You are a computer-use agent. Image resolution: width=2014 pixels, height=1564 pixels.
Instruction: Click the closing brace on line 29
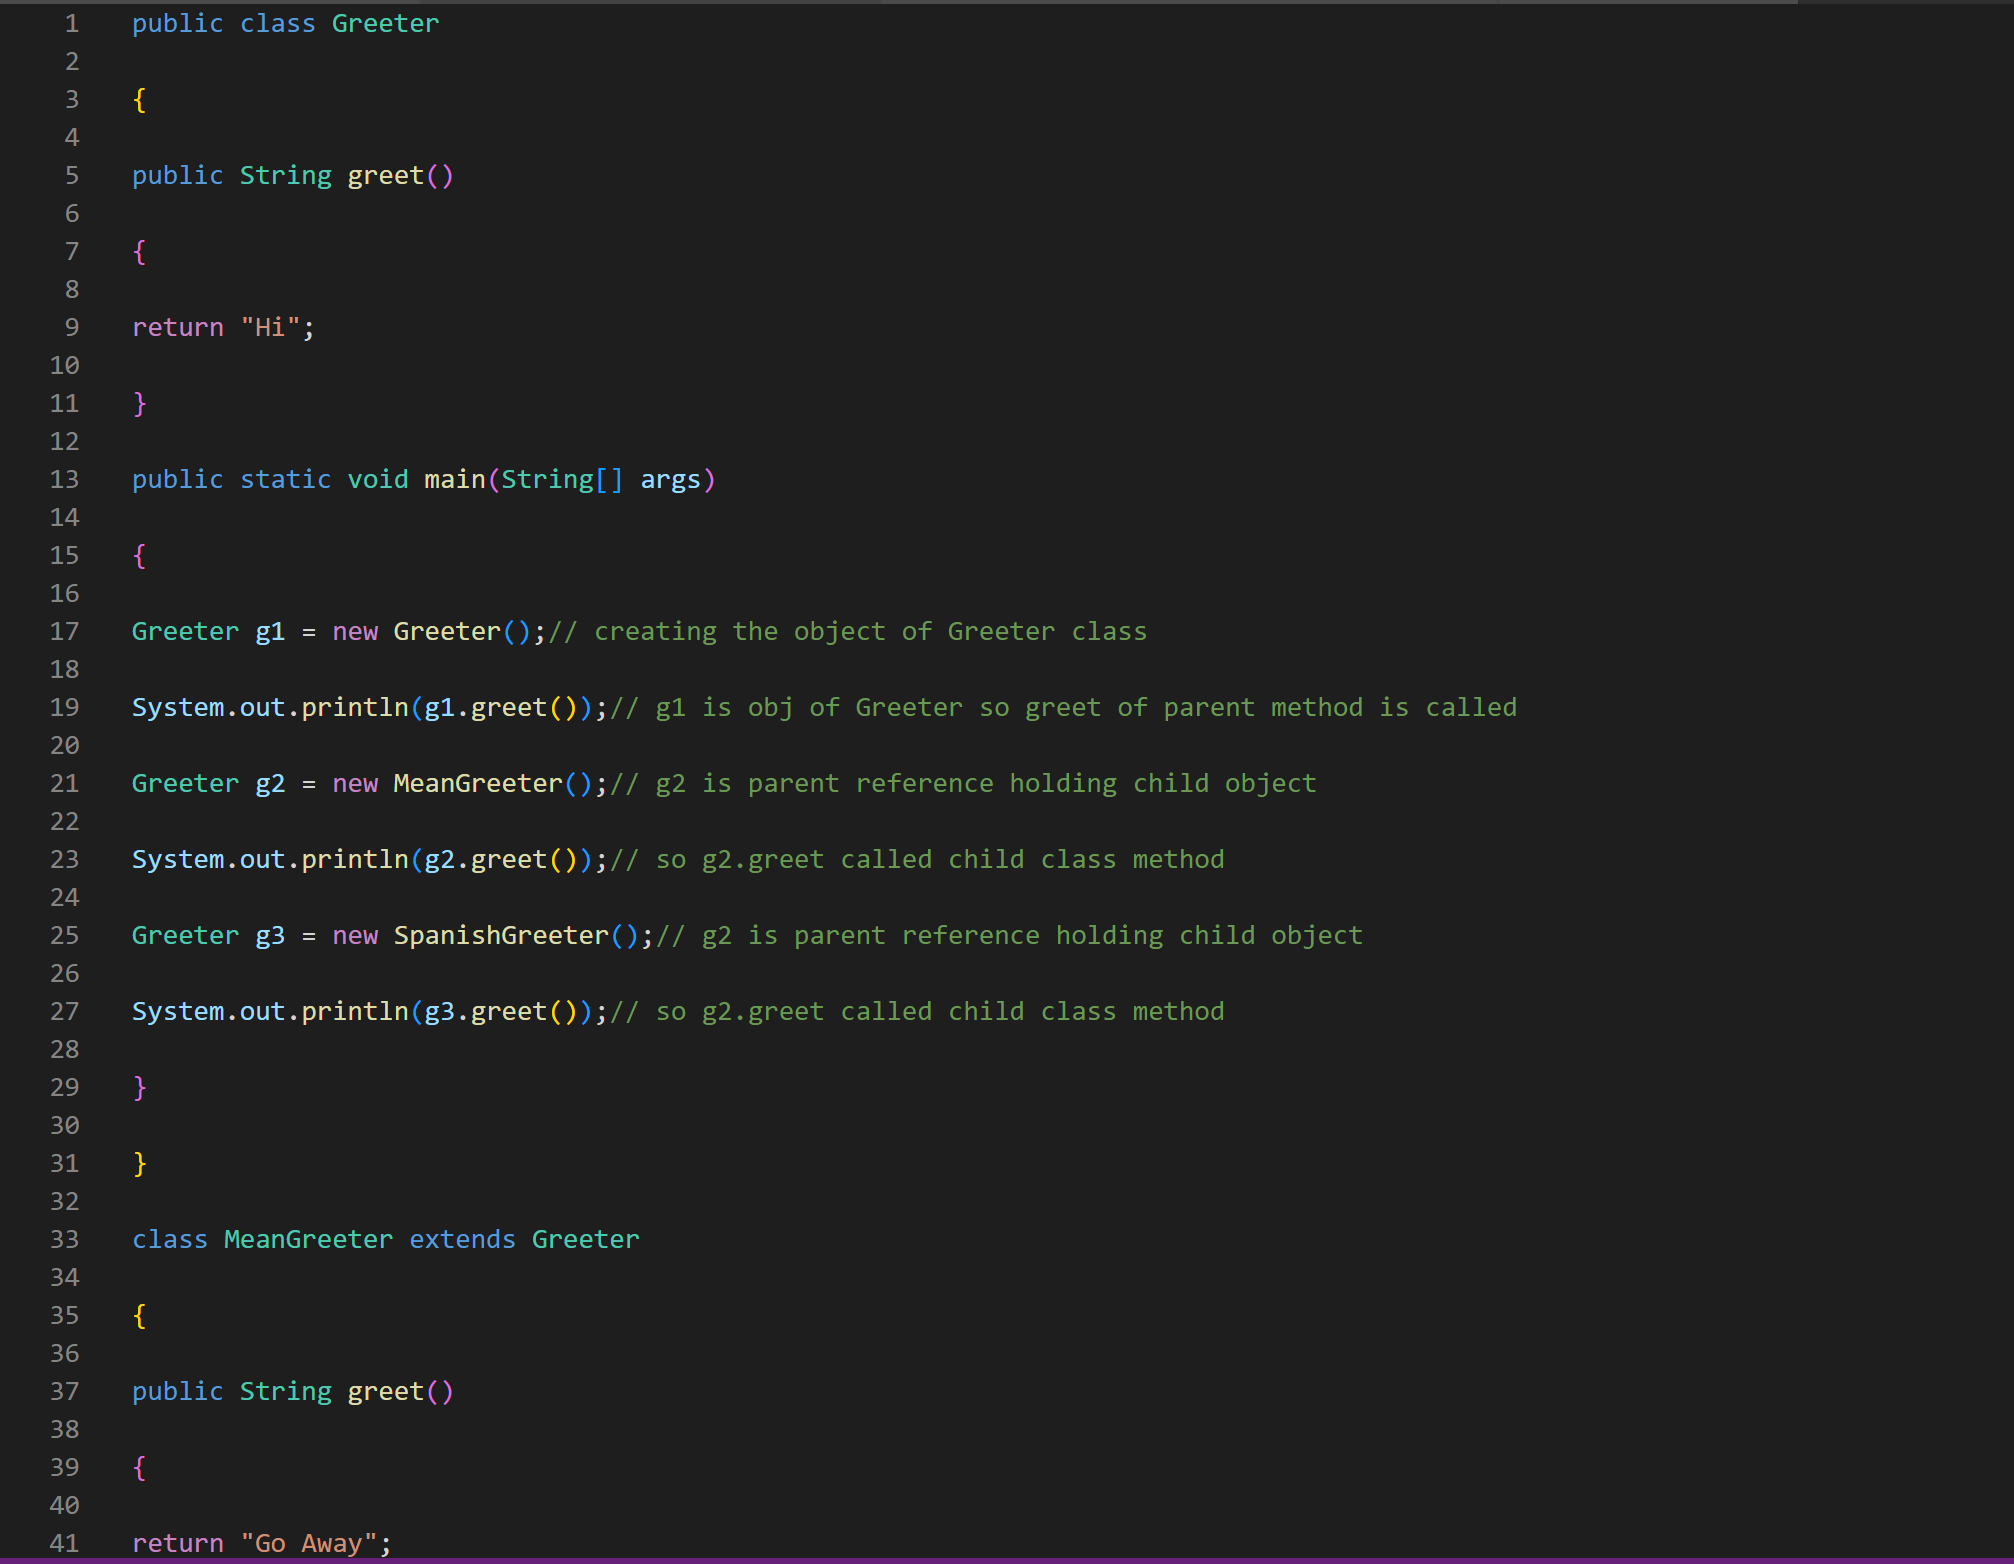140,1087
